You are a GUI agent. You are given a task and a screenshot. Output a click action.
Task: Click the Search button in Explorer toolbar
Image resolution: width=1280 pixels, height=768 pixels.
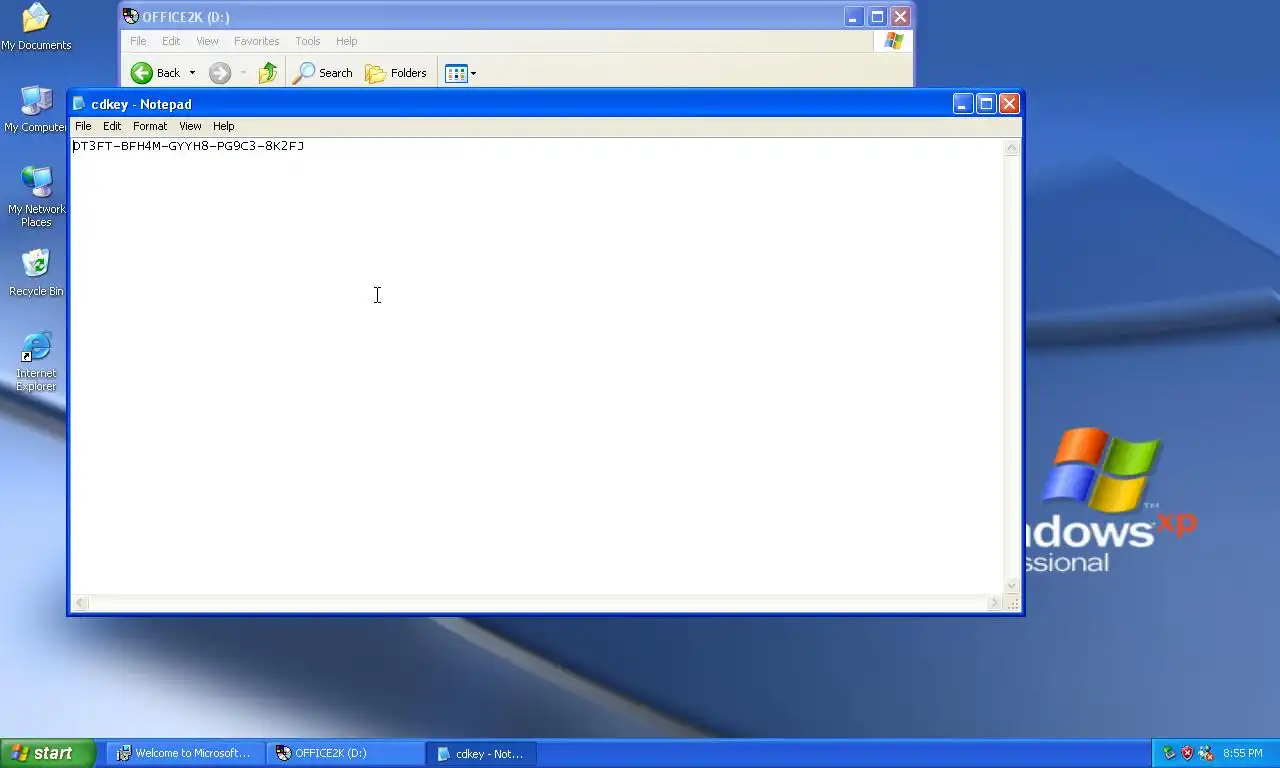coord(323,73)
